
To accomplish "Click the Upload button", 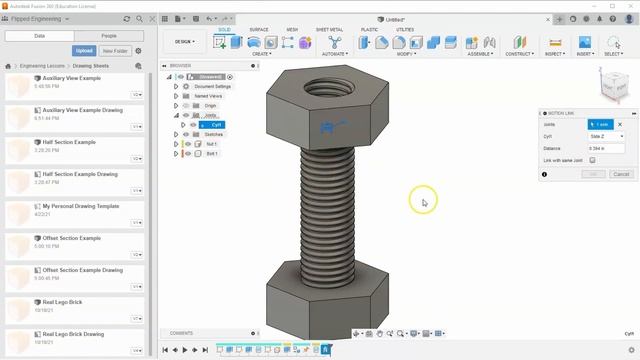I will tap(84, 51).
